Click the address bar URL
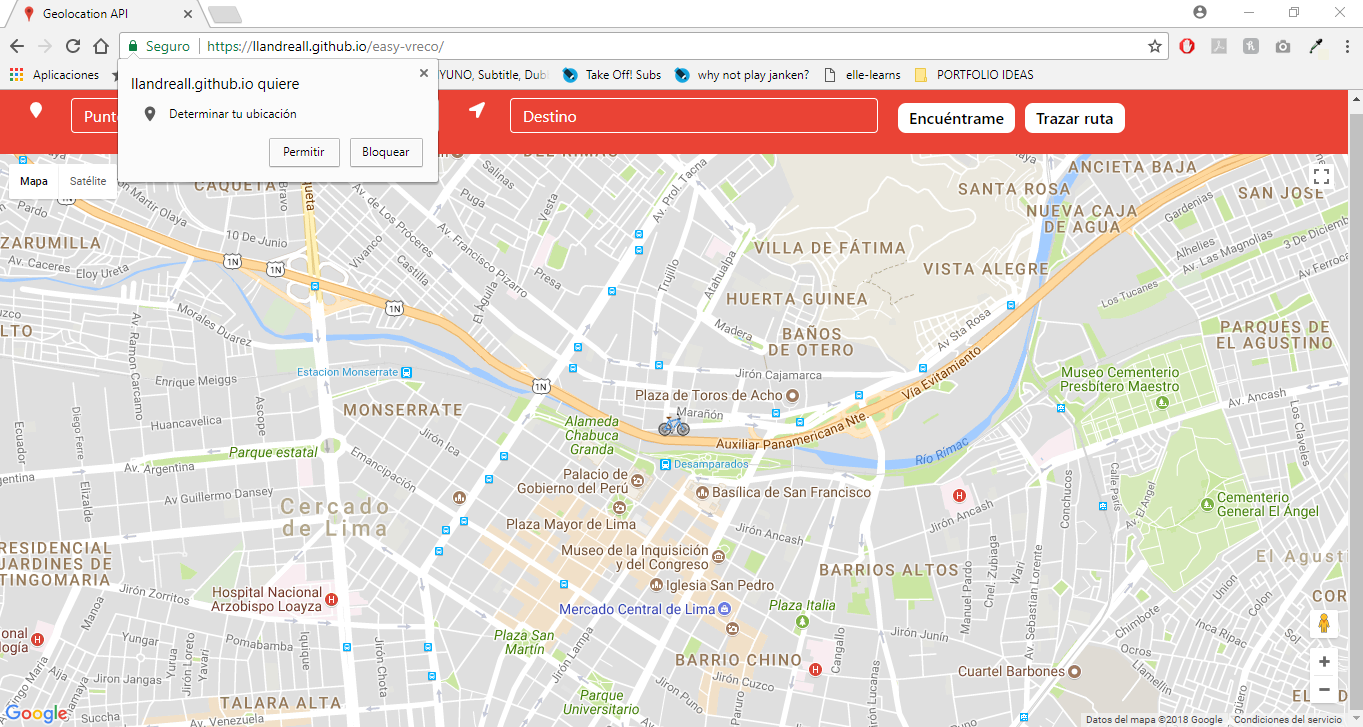This screenshot has height=727, width=1363. [325, 46]
